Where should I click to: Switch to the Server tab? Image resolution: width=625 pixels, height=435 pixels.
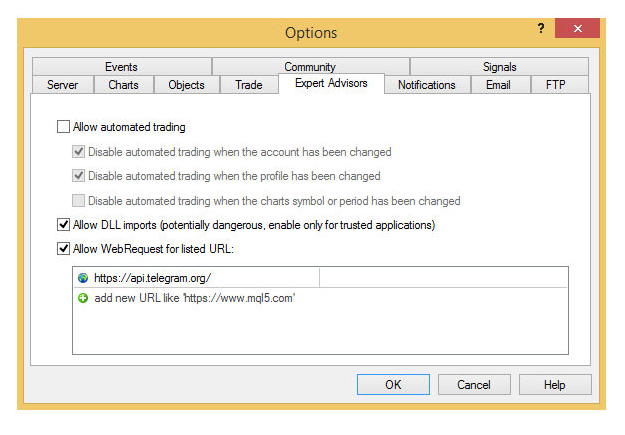pos(63,85)
